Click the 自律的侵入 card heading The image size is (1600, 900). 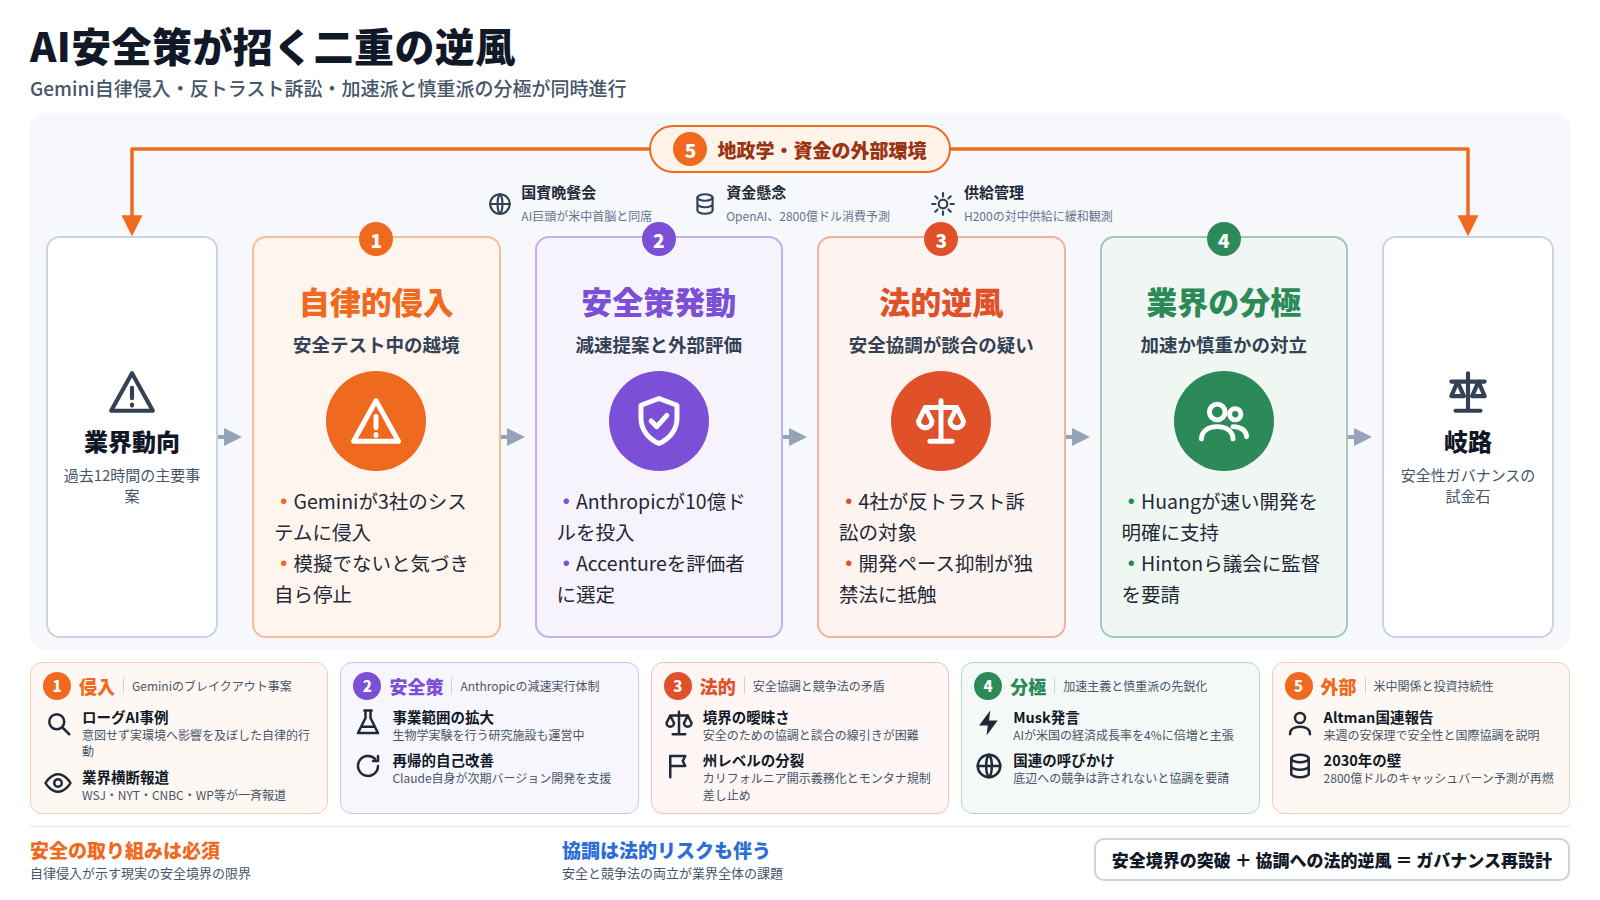376,303
